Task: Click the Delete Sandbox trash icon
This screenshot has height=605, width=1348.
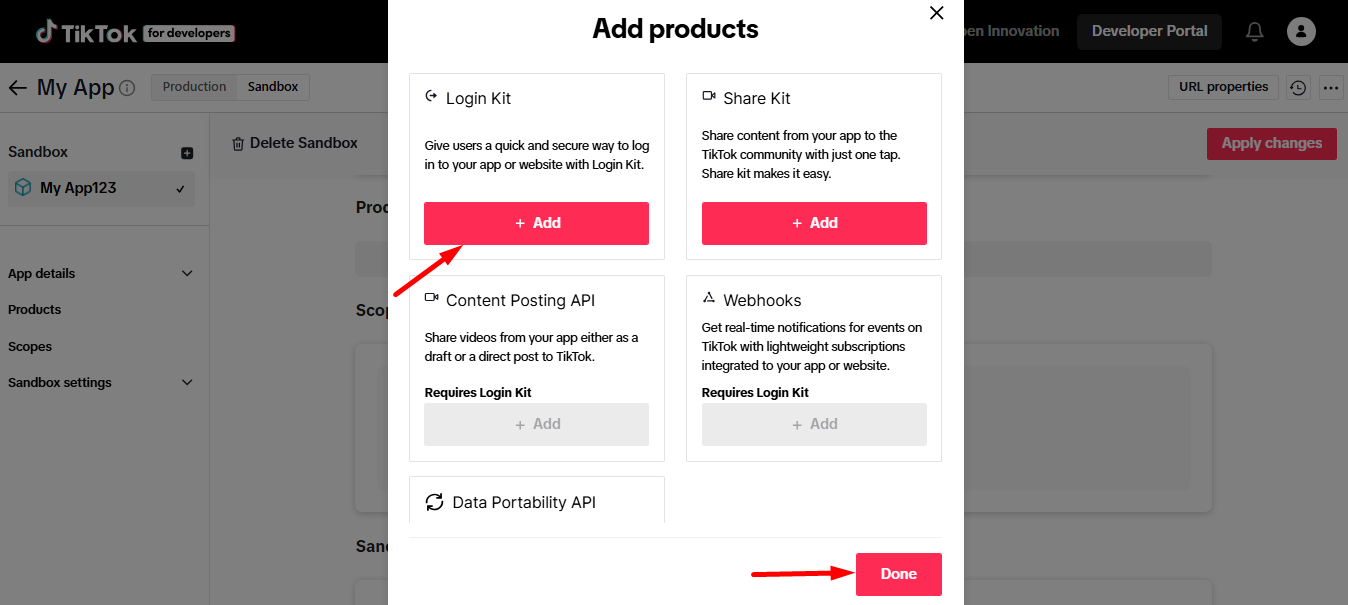Action: [x=238, y=142]
